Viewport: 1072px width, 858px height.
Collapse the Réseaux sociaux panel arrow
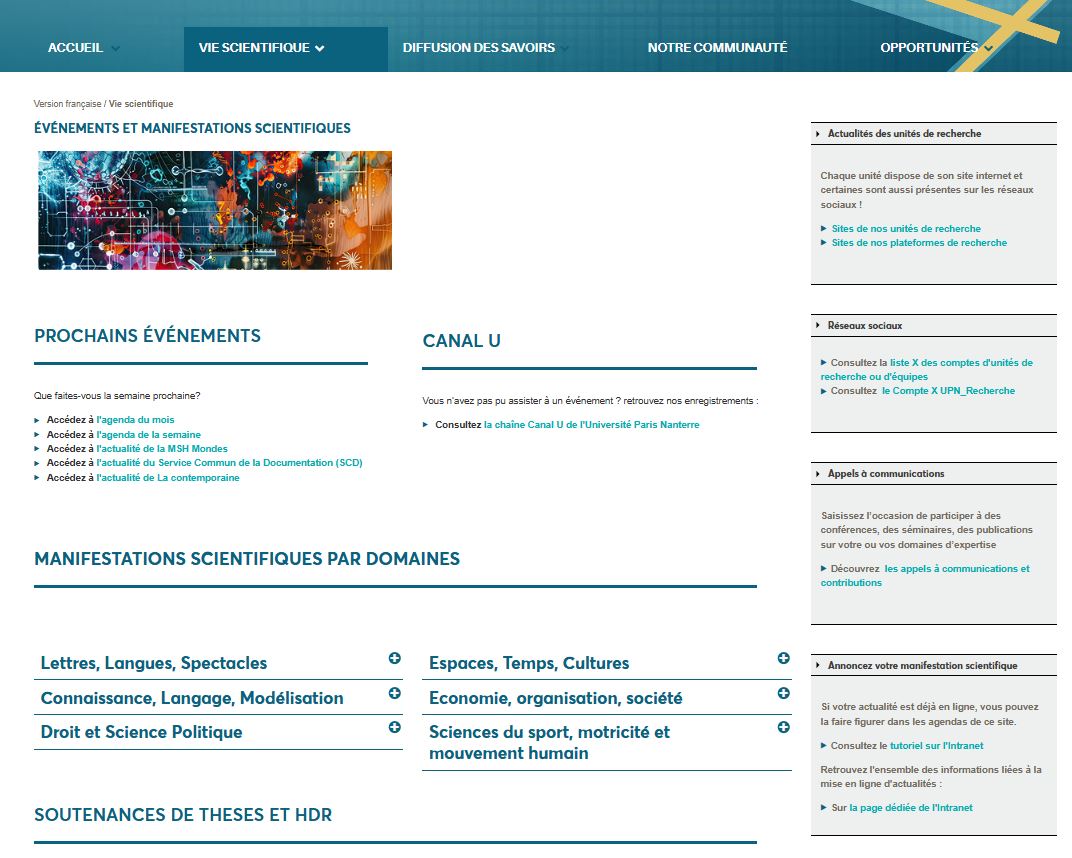coord(818,326)
